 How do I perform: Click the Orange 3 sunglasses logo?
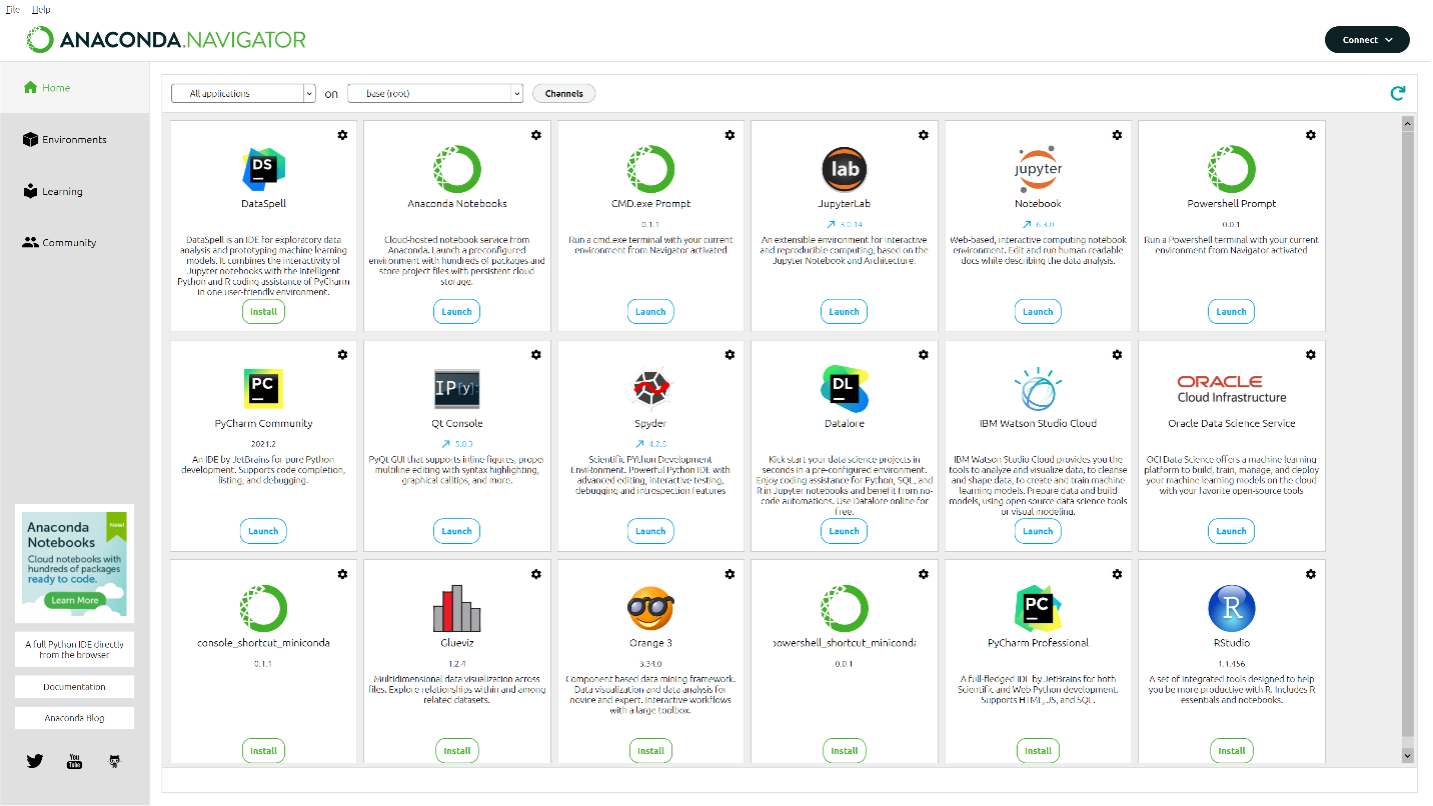tap(651, 608)
